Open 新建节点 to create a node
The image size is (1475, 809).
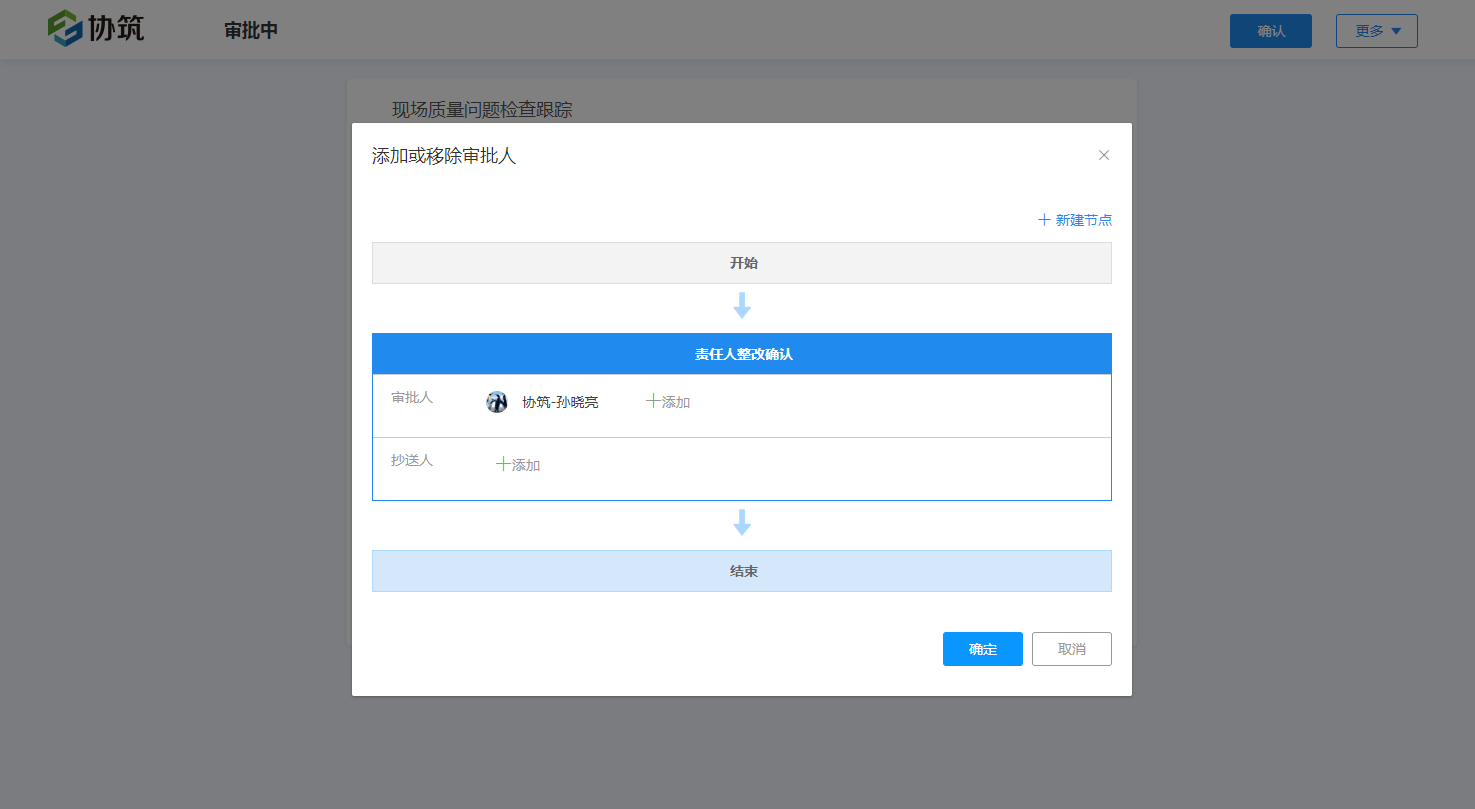(x=1081, y=219)
